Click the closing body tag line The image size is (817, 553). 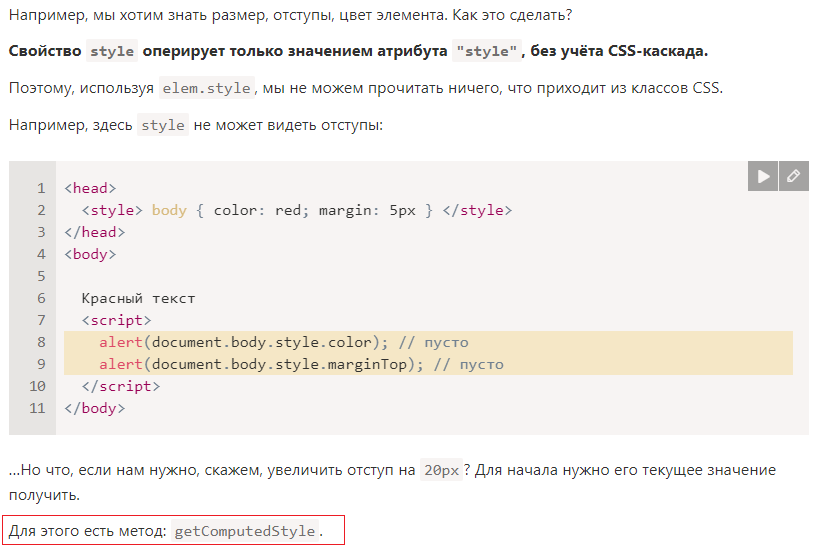click(95, 408)
